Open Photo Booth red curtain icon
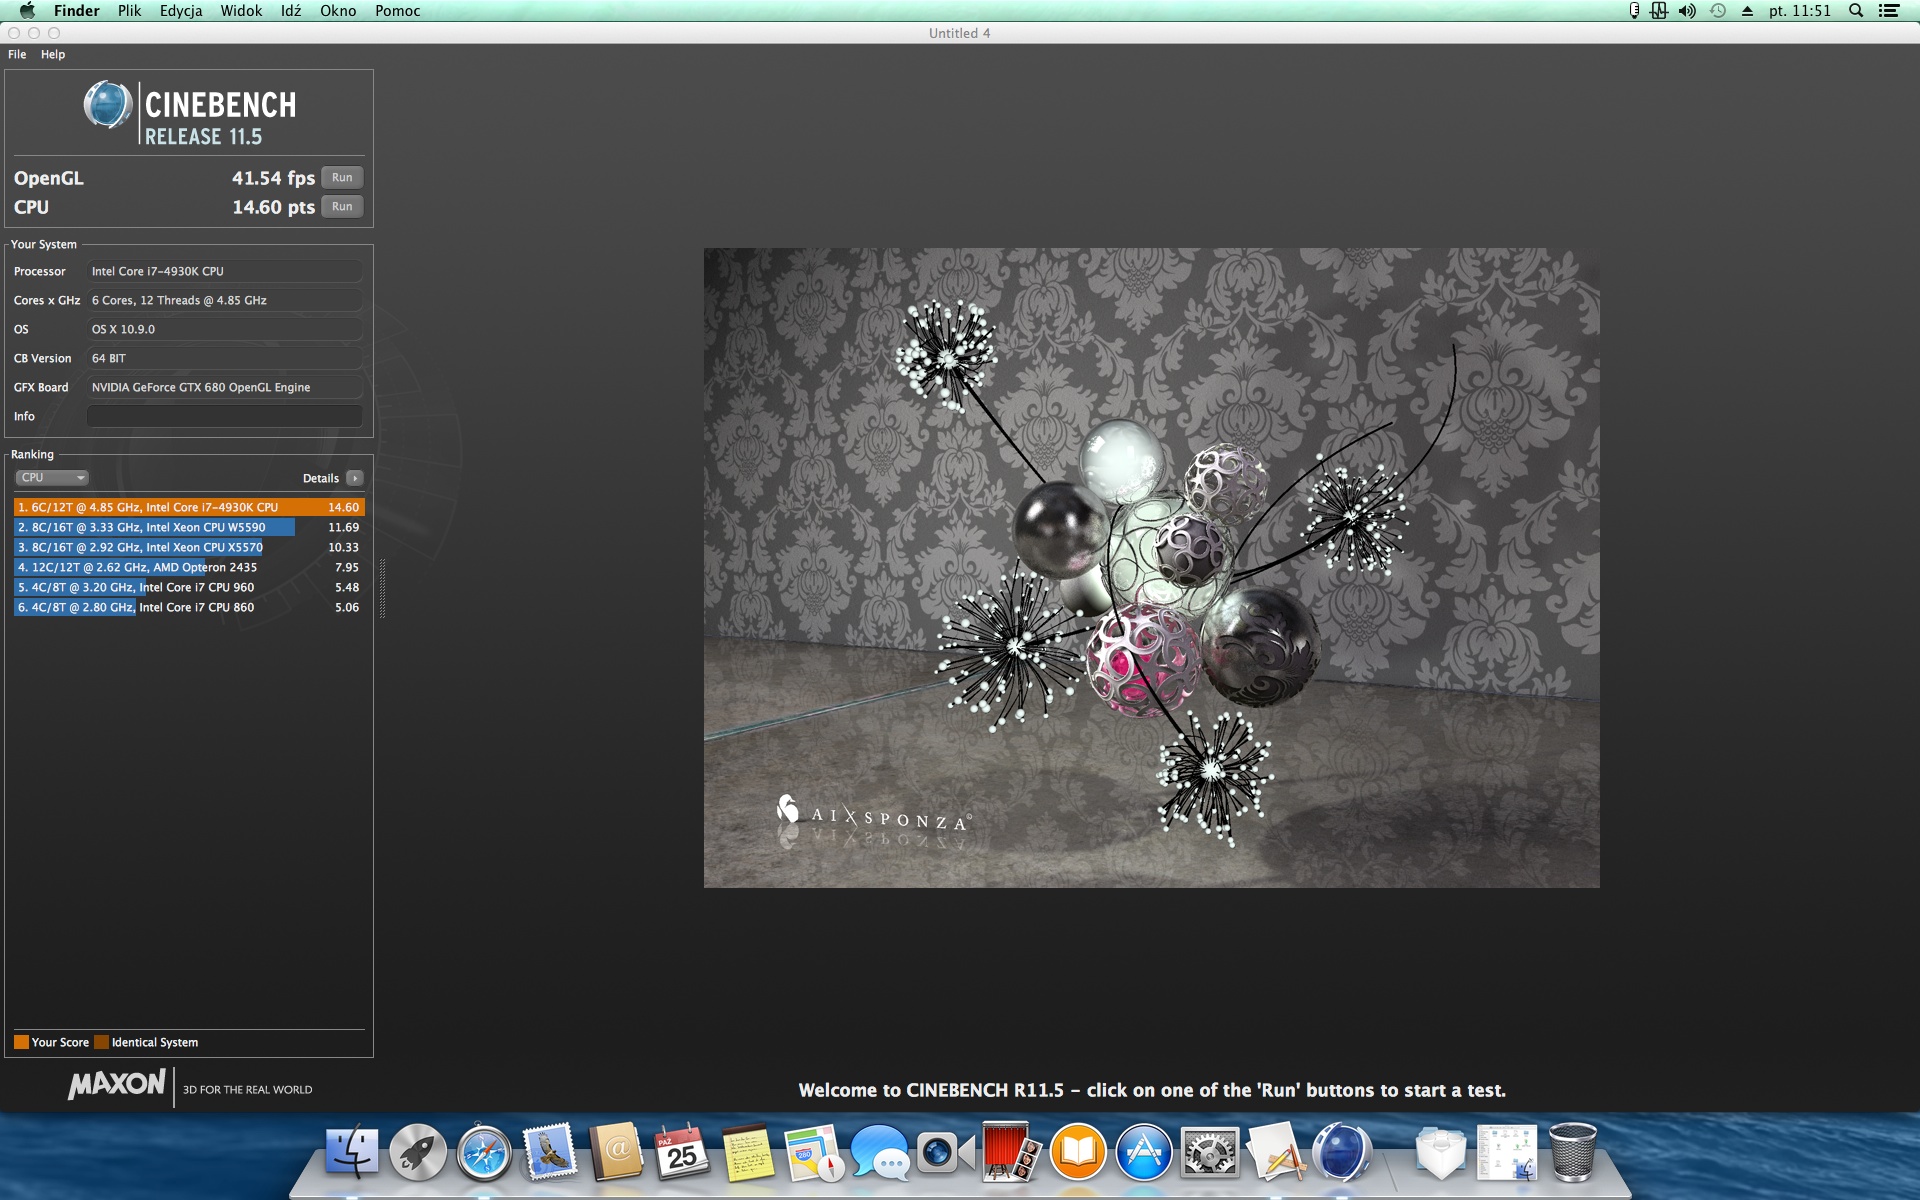 point(1011,1152)
